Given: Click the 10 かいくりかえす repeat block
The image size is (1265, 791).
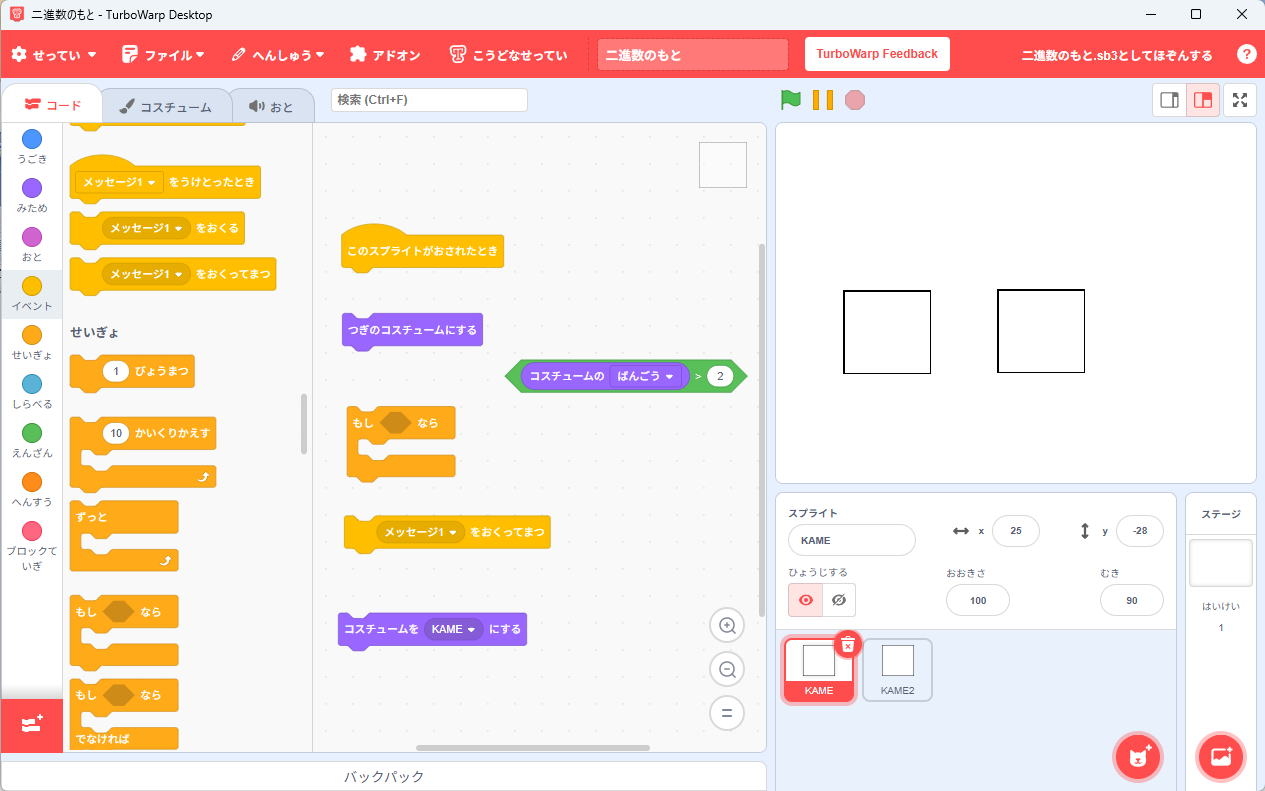Looking at the screenshot, I should pyautogui.click(x=143, y=454).
